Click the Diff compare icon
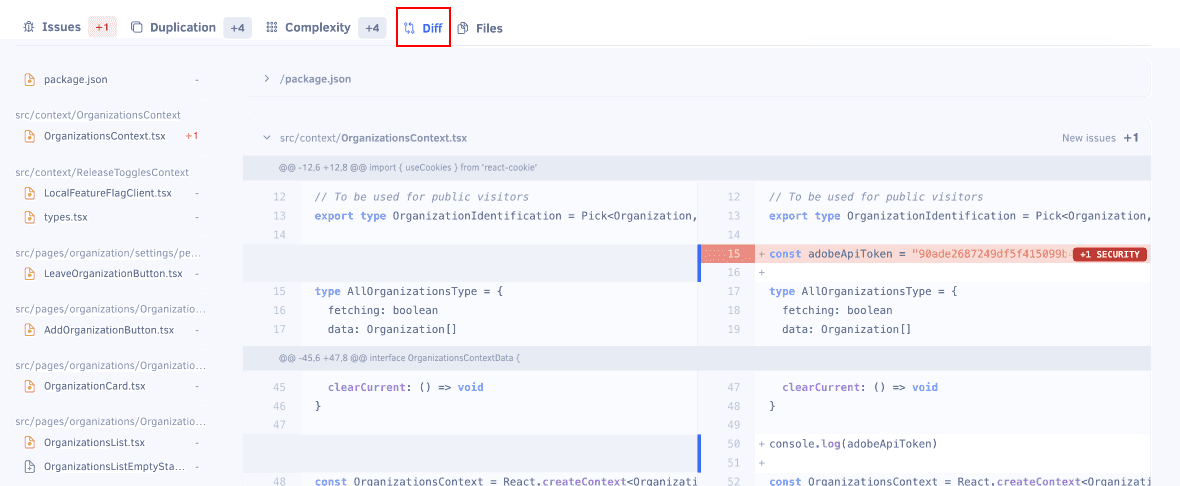Screen dimensions: 1180x486 [409, 28]
